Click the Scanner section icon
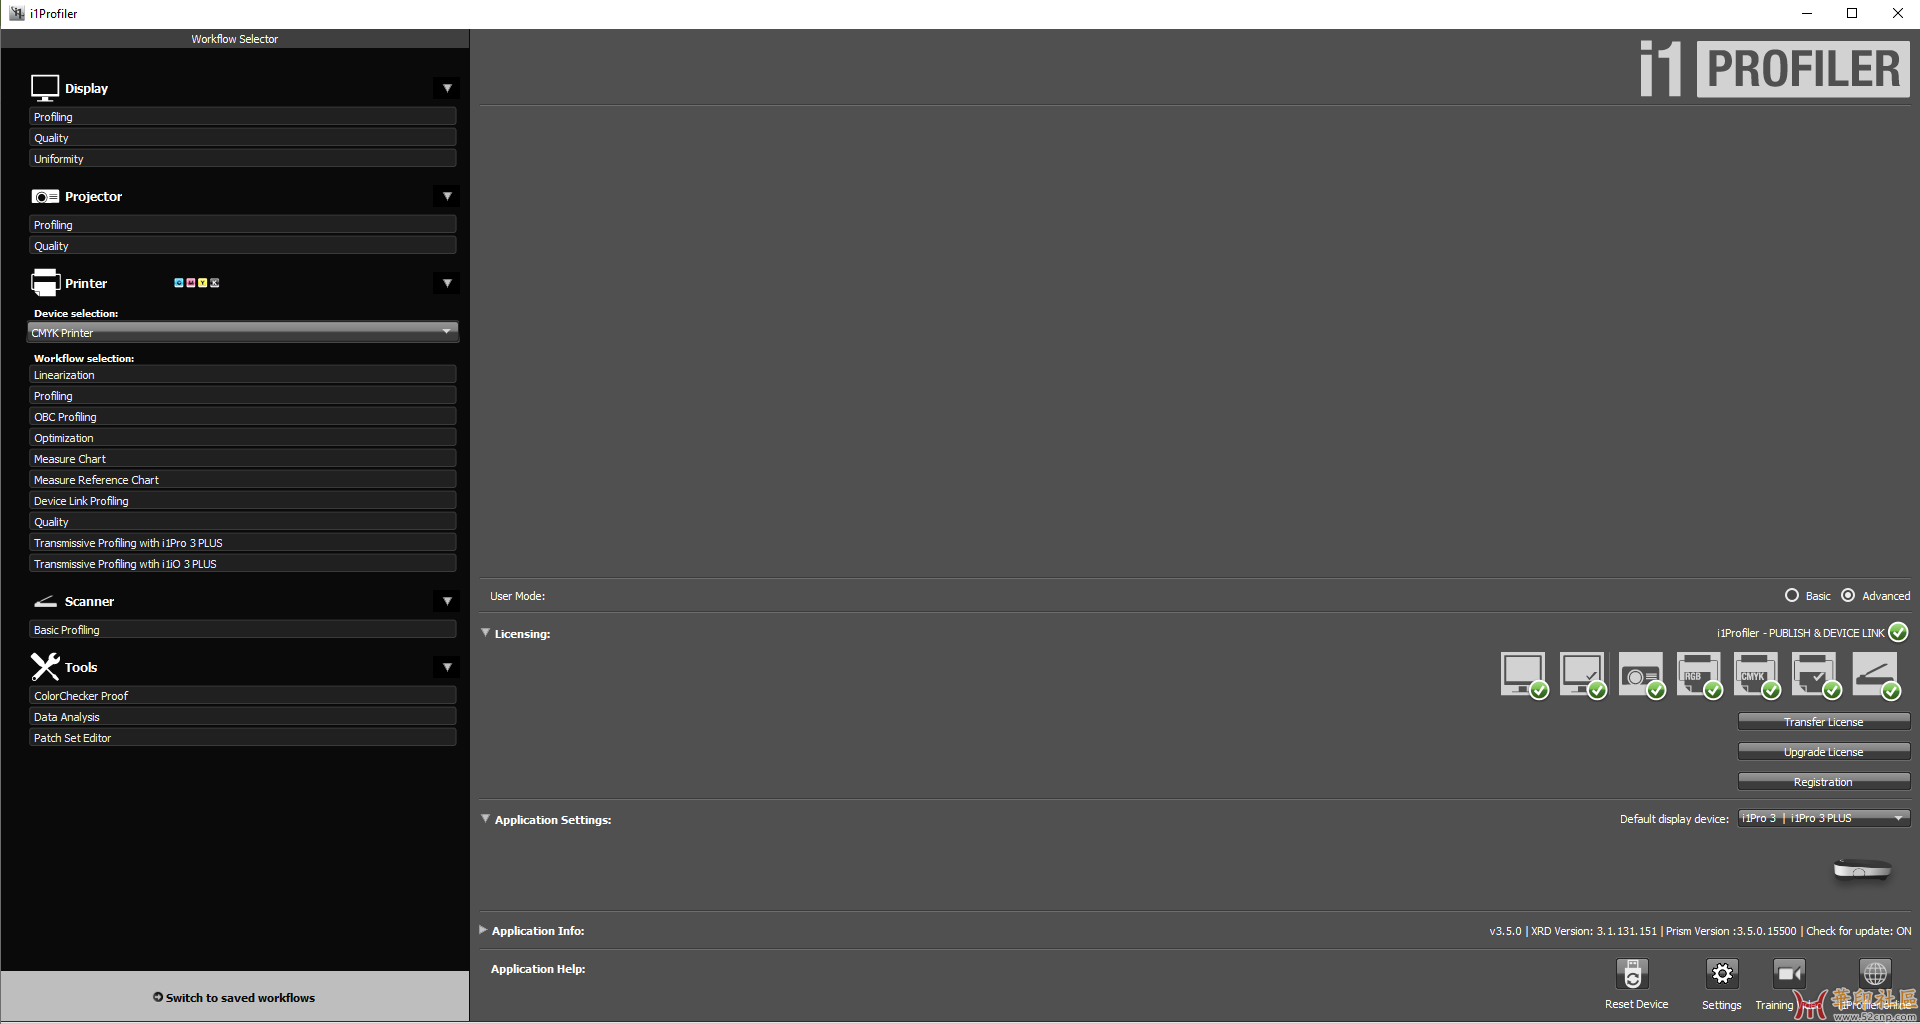 45,601
